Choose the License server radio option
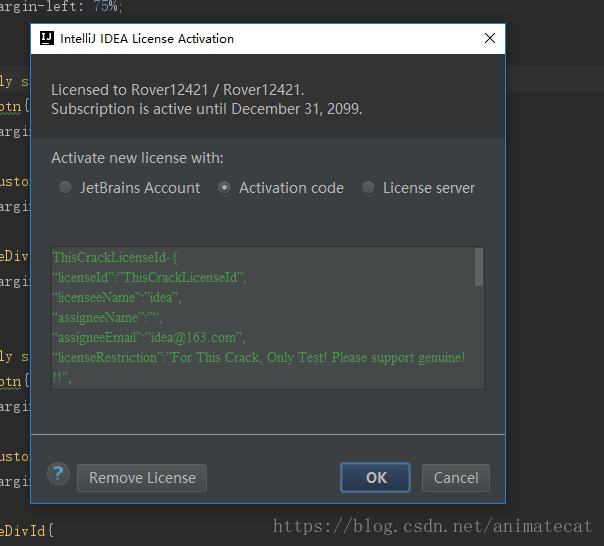 (x=369, y=188)
